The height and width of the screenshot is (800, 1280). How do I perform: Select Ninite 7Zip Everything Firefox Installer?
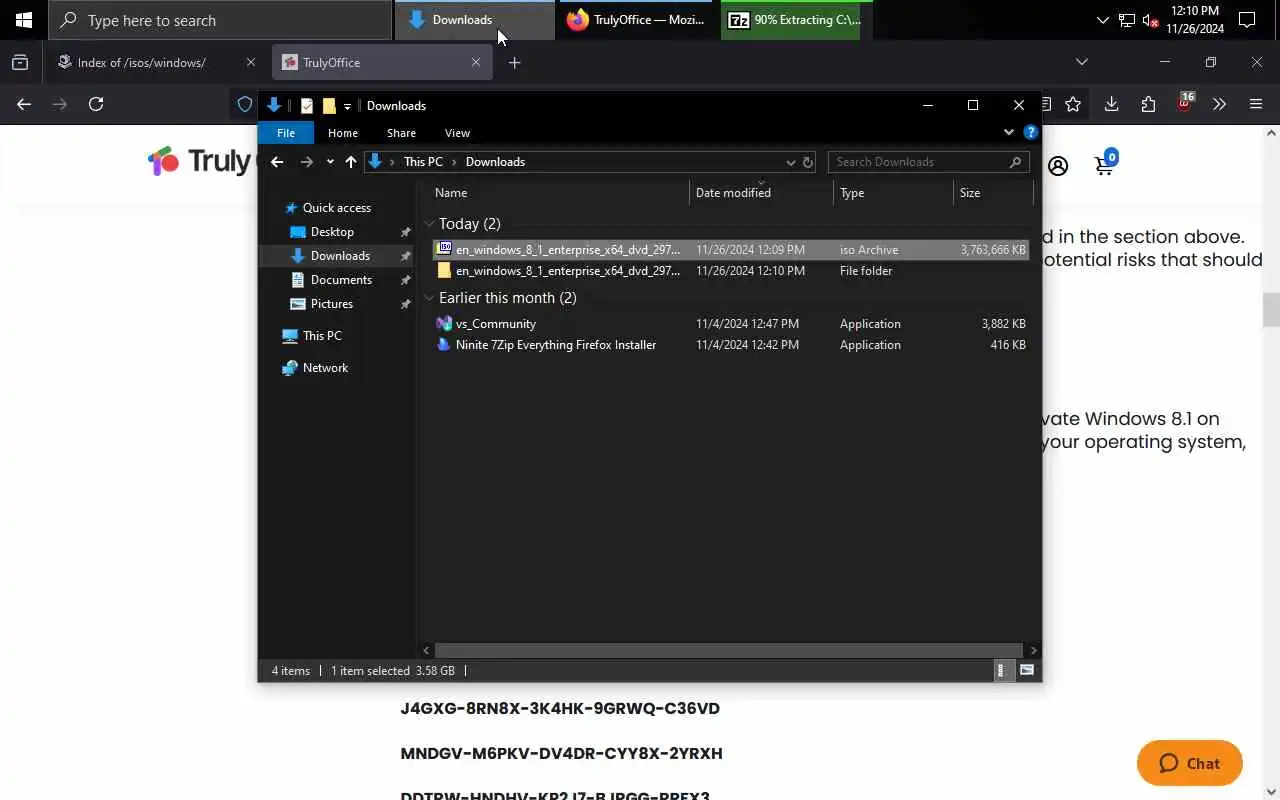[x=731, y=345]
